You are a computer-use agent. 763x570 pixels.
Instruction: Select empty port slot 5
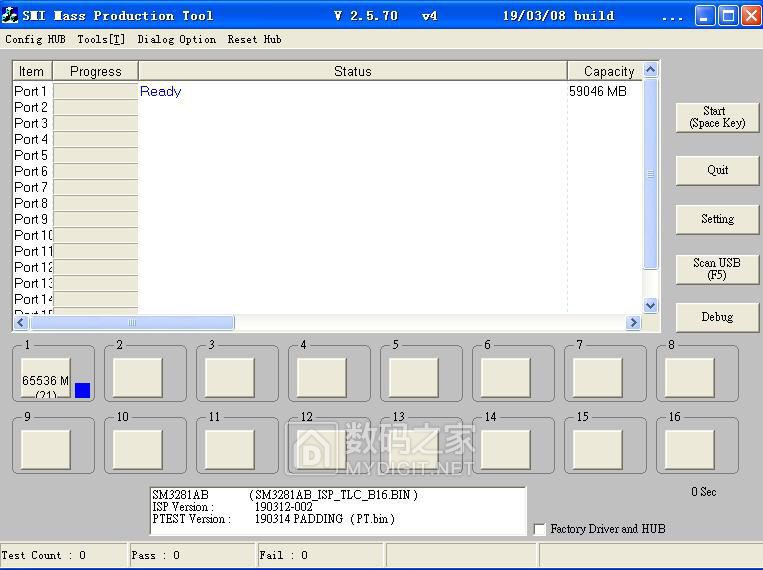click(x=414, y=378)
